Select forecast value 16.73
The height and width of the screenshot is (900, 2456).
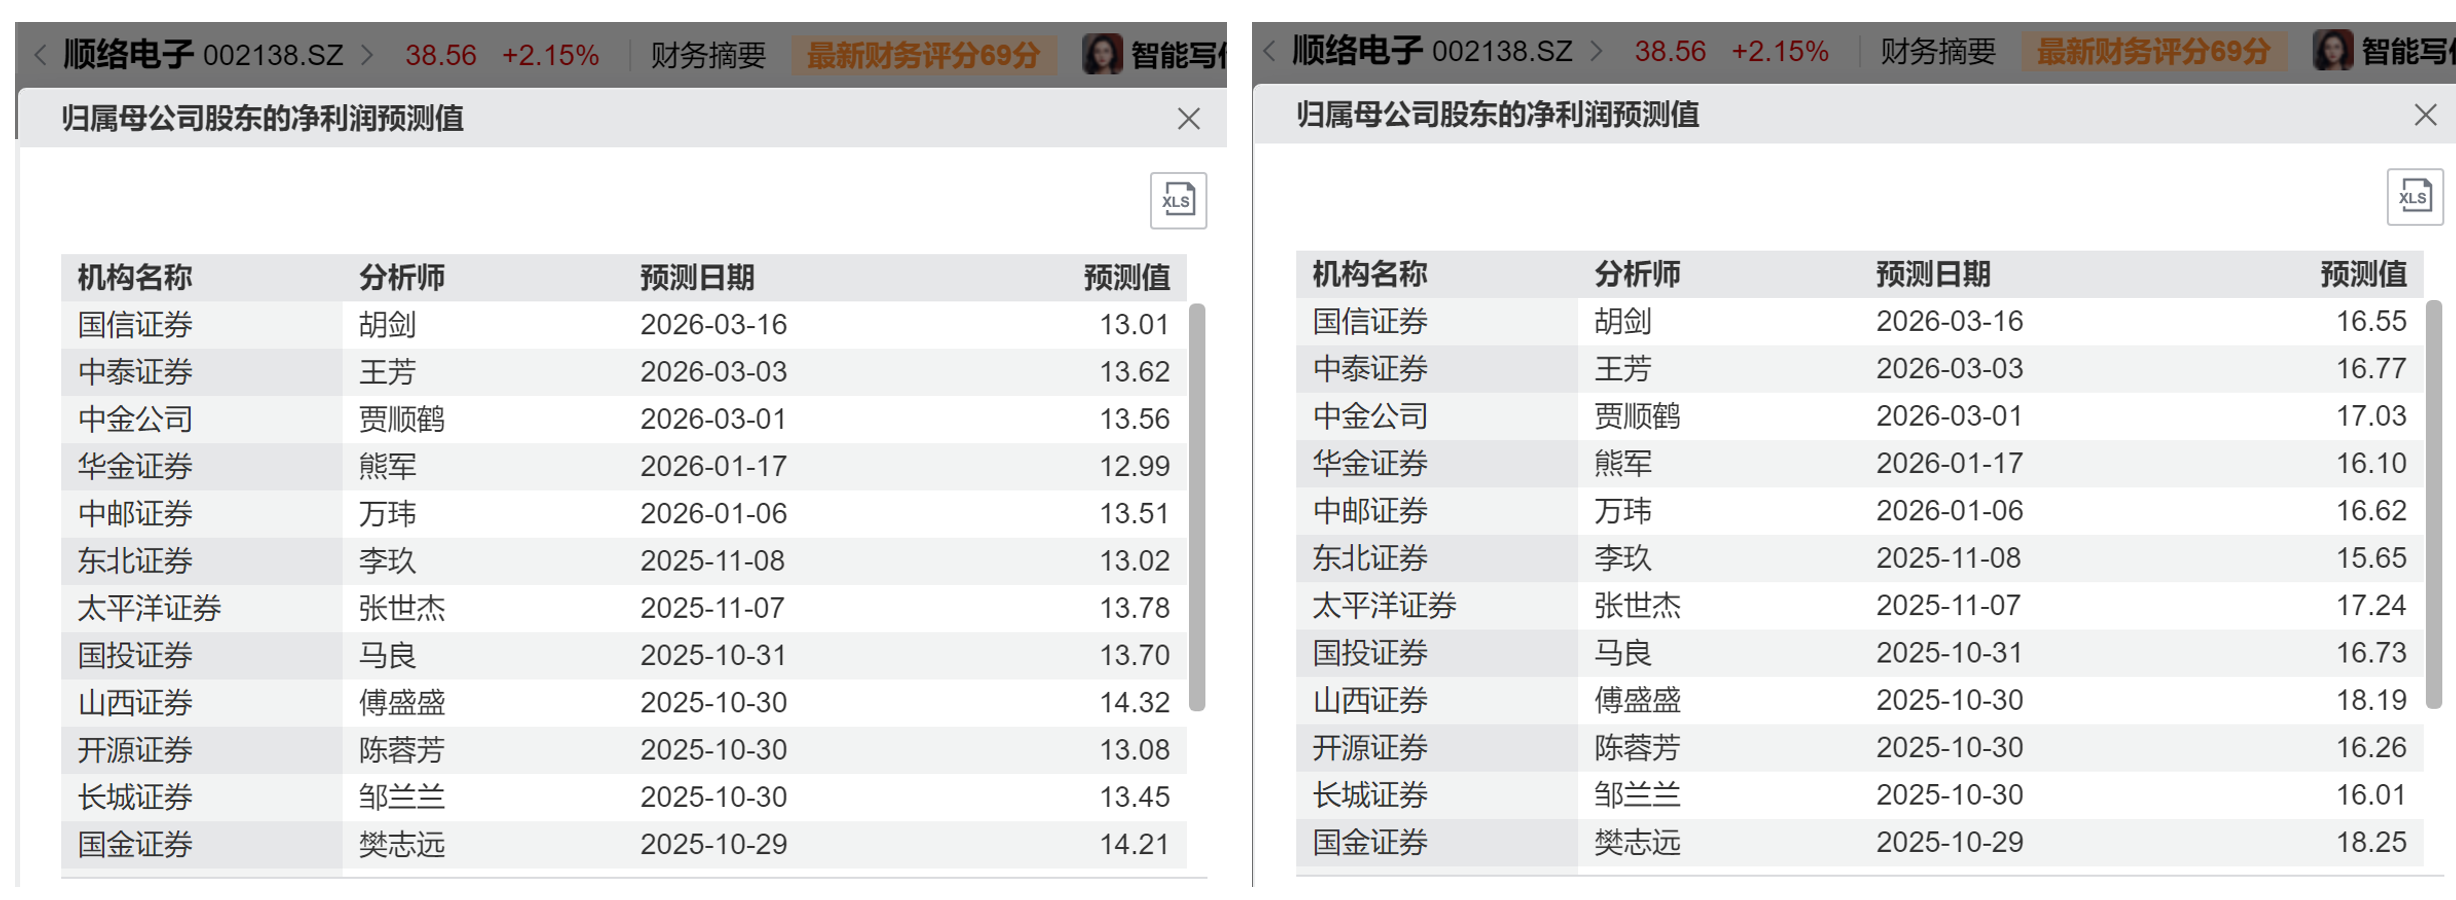(2371, 653)
